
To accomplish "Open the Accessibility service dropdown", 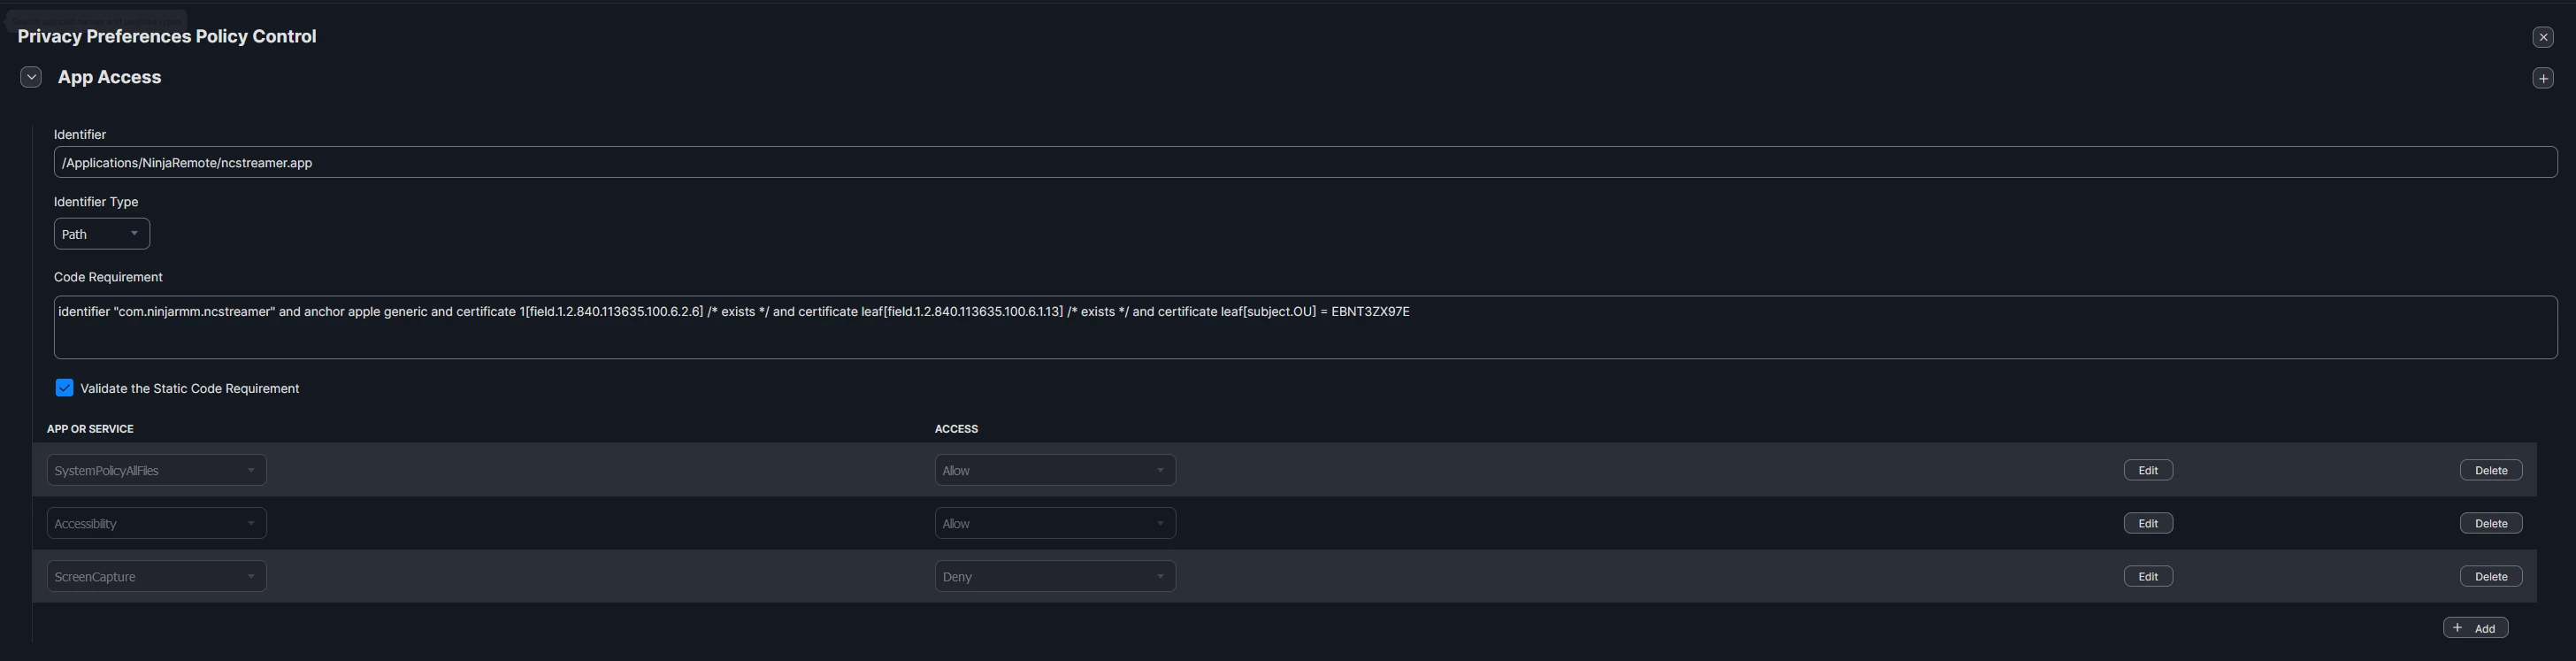I will 157,523.
